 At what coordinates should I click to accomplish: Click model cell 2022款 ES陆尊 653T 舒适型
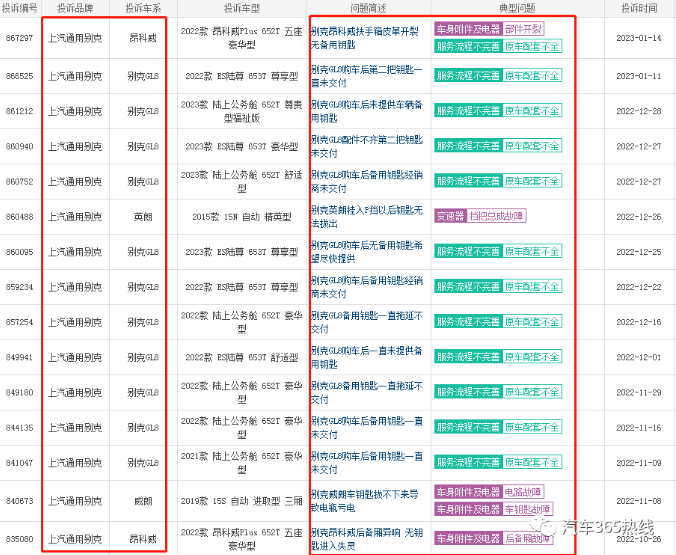coord(242,357)
